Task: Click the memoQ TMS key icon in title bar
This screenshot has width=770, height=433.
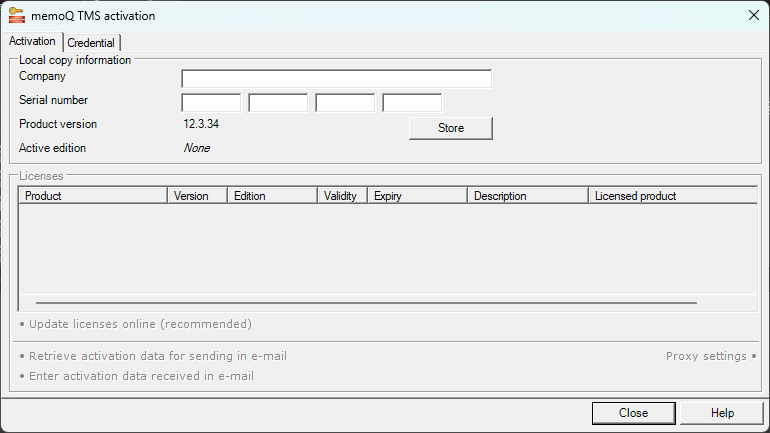Action: click(17, 15)
